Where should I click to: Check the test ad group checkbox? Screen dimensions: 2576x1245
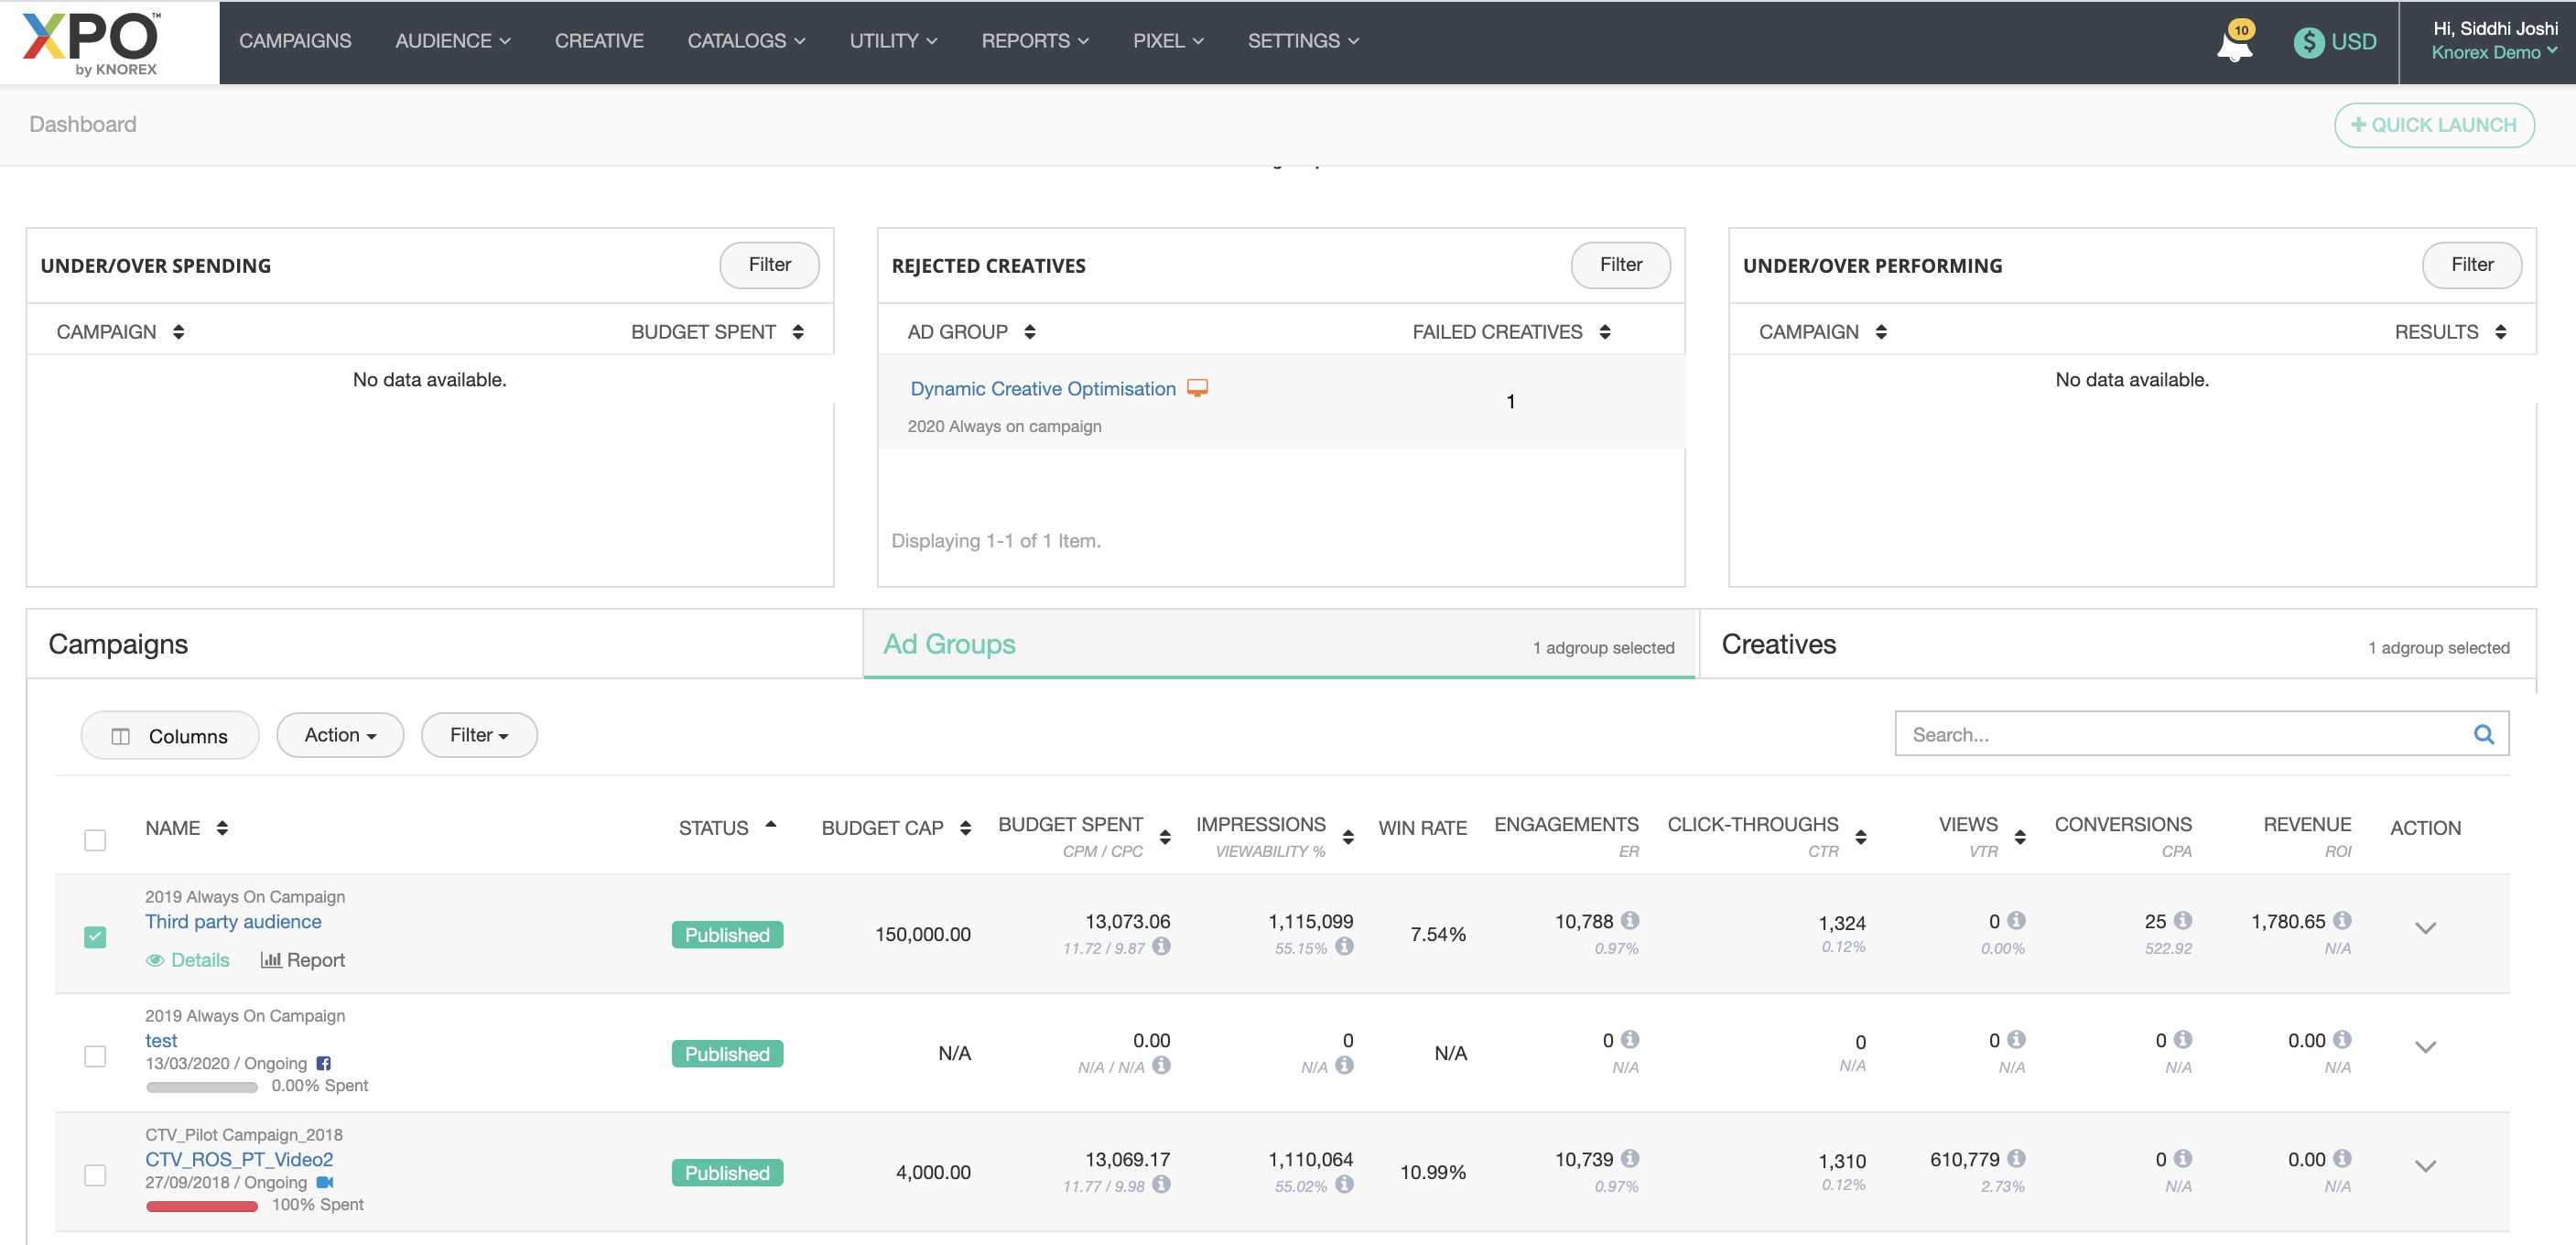95,1056
